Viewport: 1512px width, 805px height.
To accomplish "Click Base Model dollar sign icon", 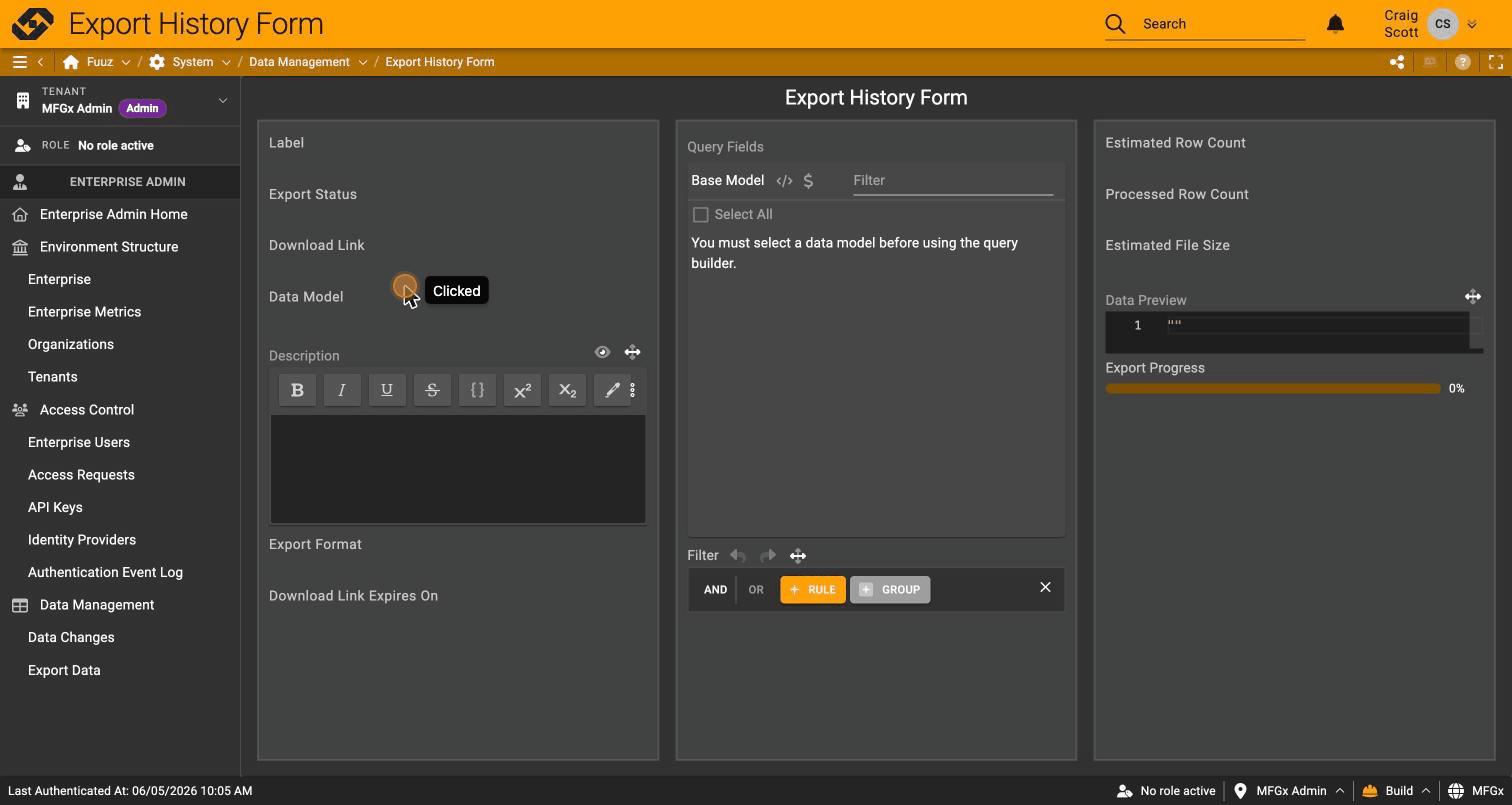I will click(808, 181).
